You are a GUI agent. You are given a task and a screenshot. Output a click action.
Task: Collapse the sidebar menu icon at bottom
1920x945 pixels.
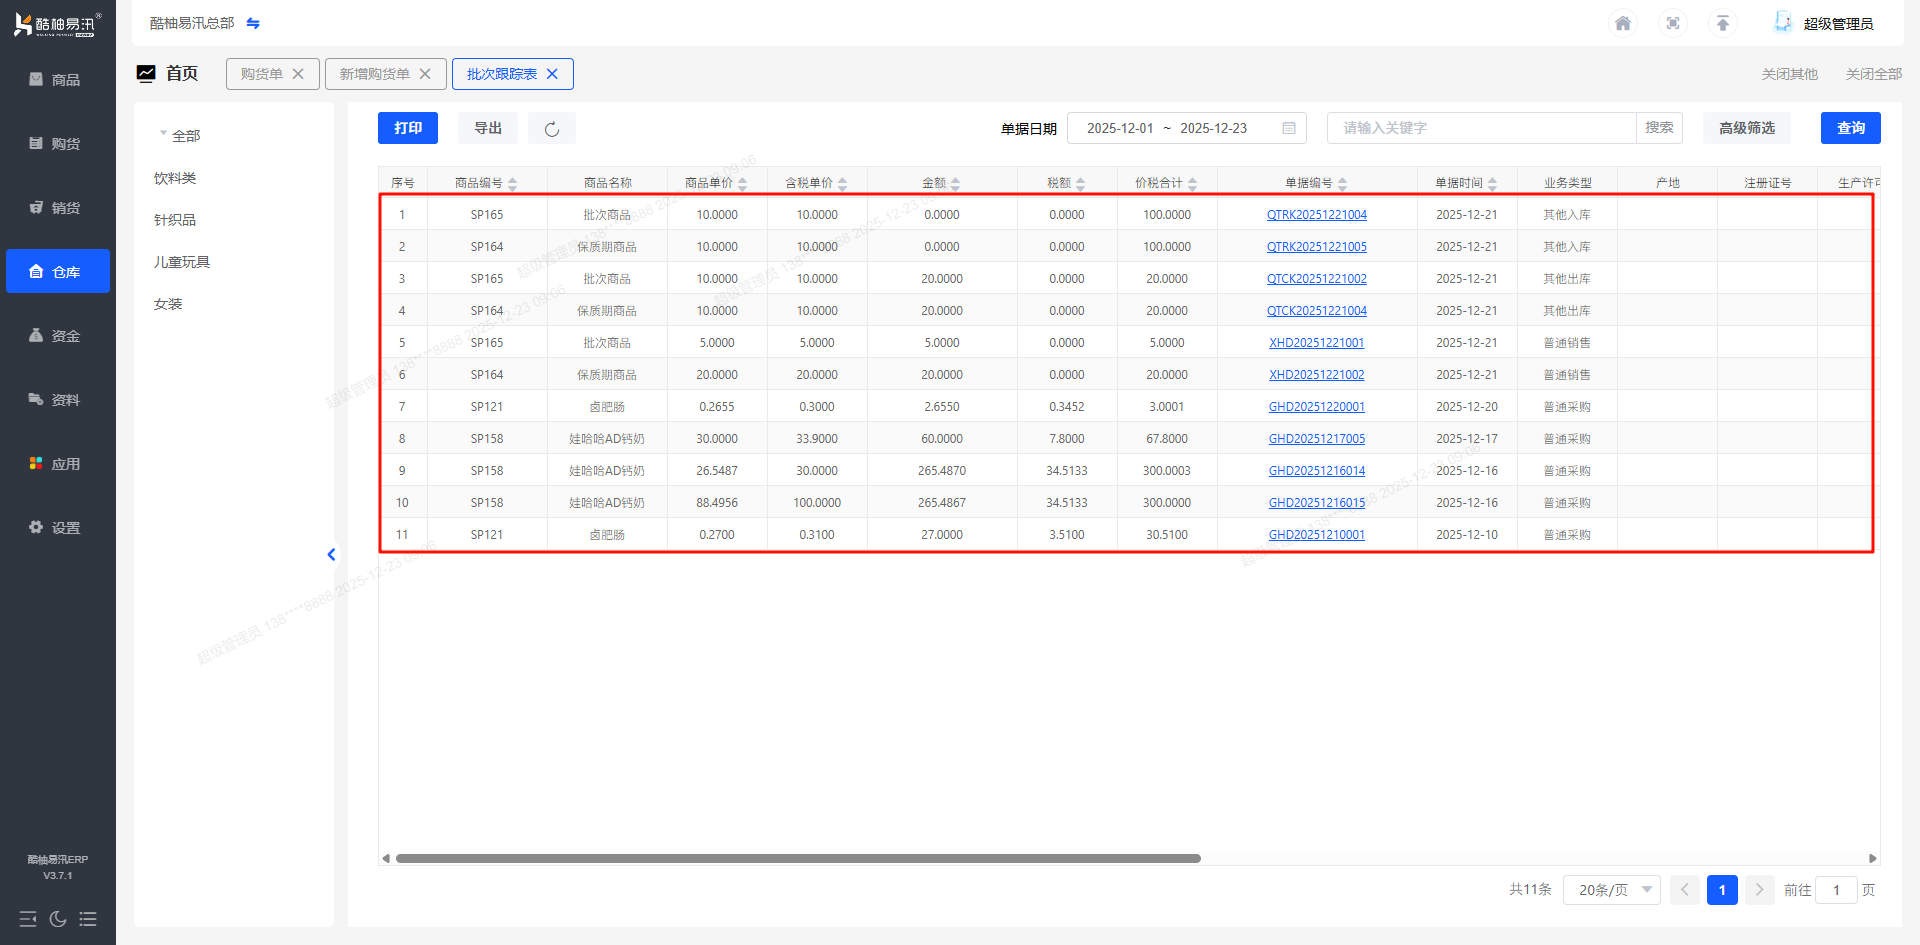click(28, 919)
